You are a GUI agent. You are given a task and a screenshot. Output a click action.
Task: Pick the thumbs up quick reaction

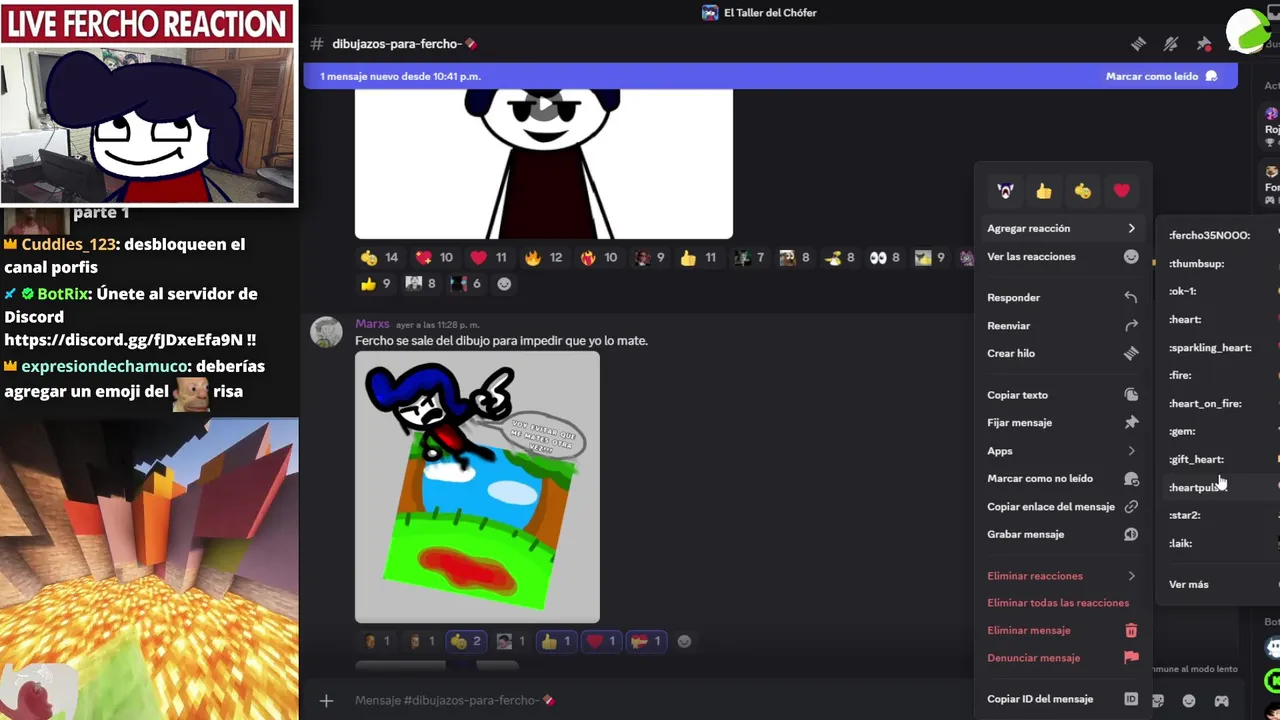[1044, 190]
